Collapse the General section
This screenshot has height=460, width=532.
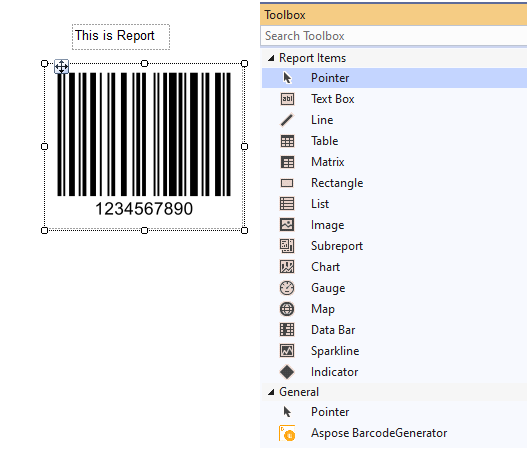click(x=271, y=392)
